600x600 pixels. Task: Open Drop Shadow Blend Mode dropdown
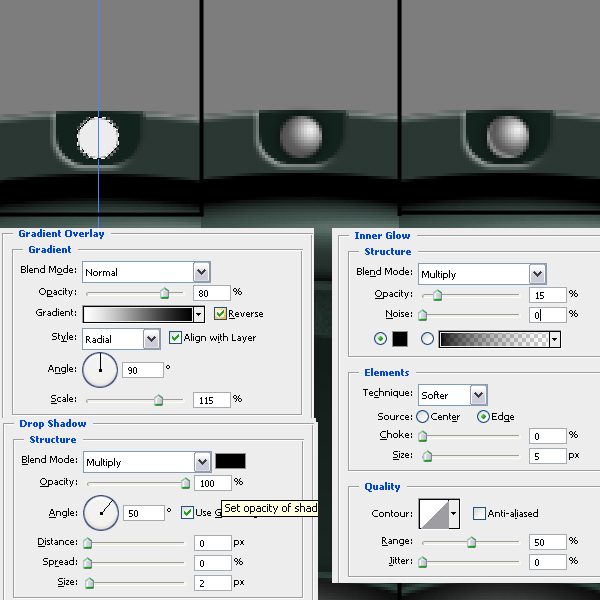(x=147, y=462)
